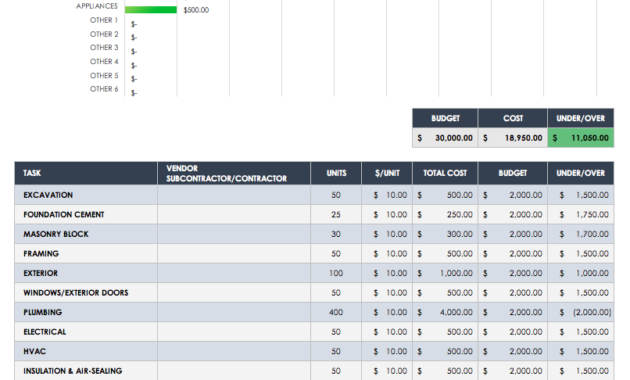Select the PLUMBING task cell
This screenshot has width=630, height=380.
point(86,312)
